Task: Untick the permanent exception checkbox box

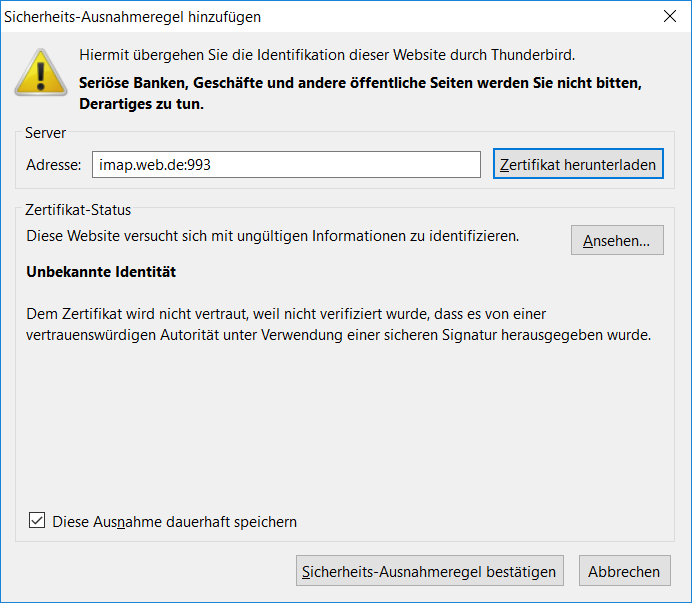Action: (x=38, y=521)
